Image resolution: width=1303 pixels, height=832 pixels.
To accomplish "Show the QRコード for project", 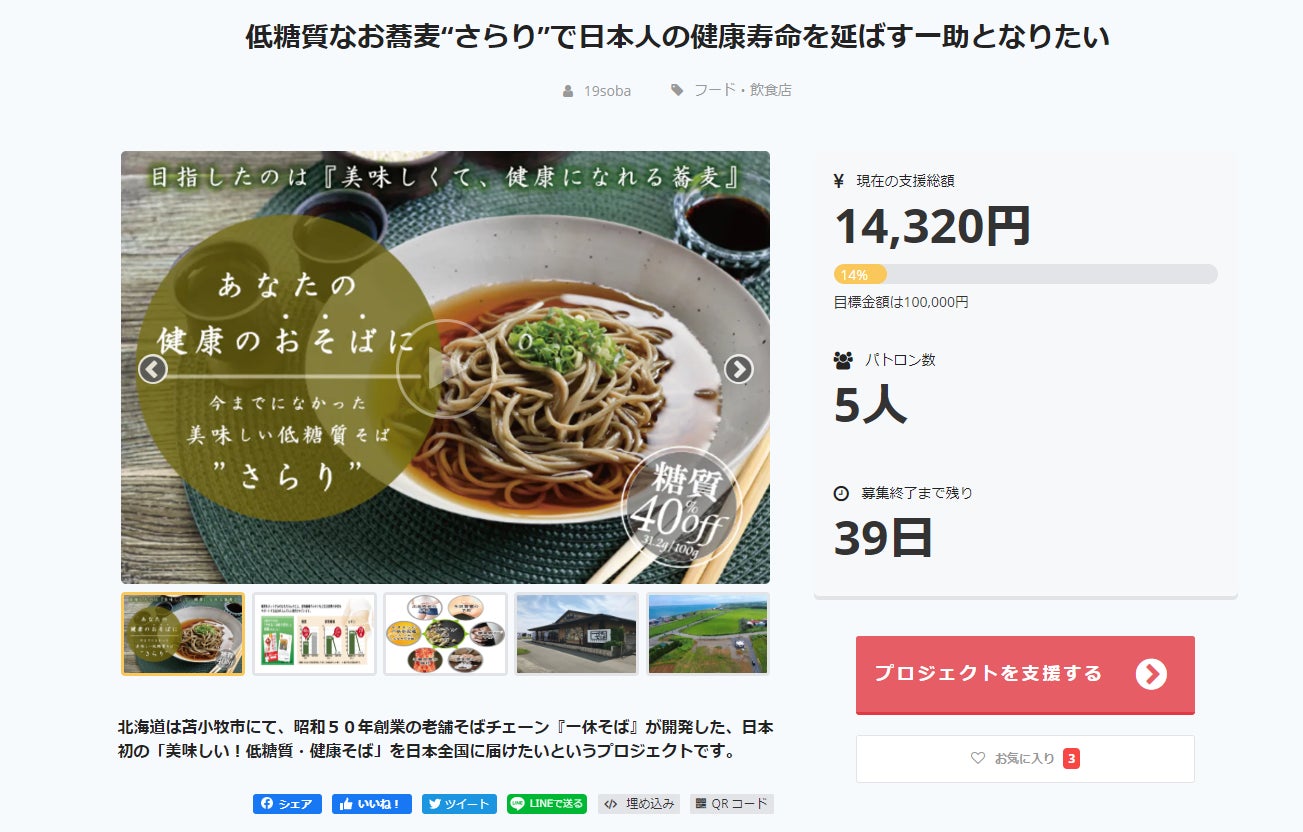I will [731, 804].
